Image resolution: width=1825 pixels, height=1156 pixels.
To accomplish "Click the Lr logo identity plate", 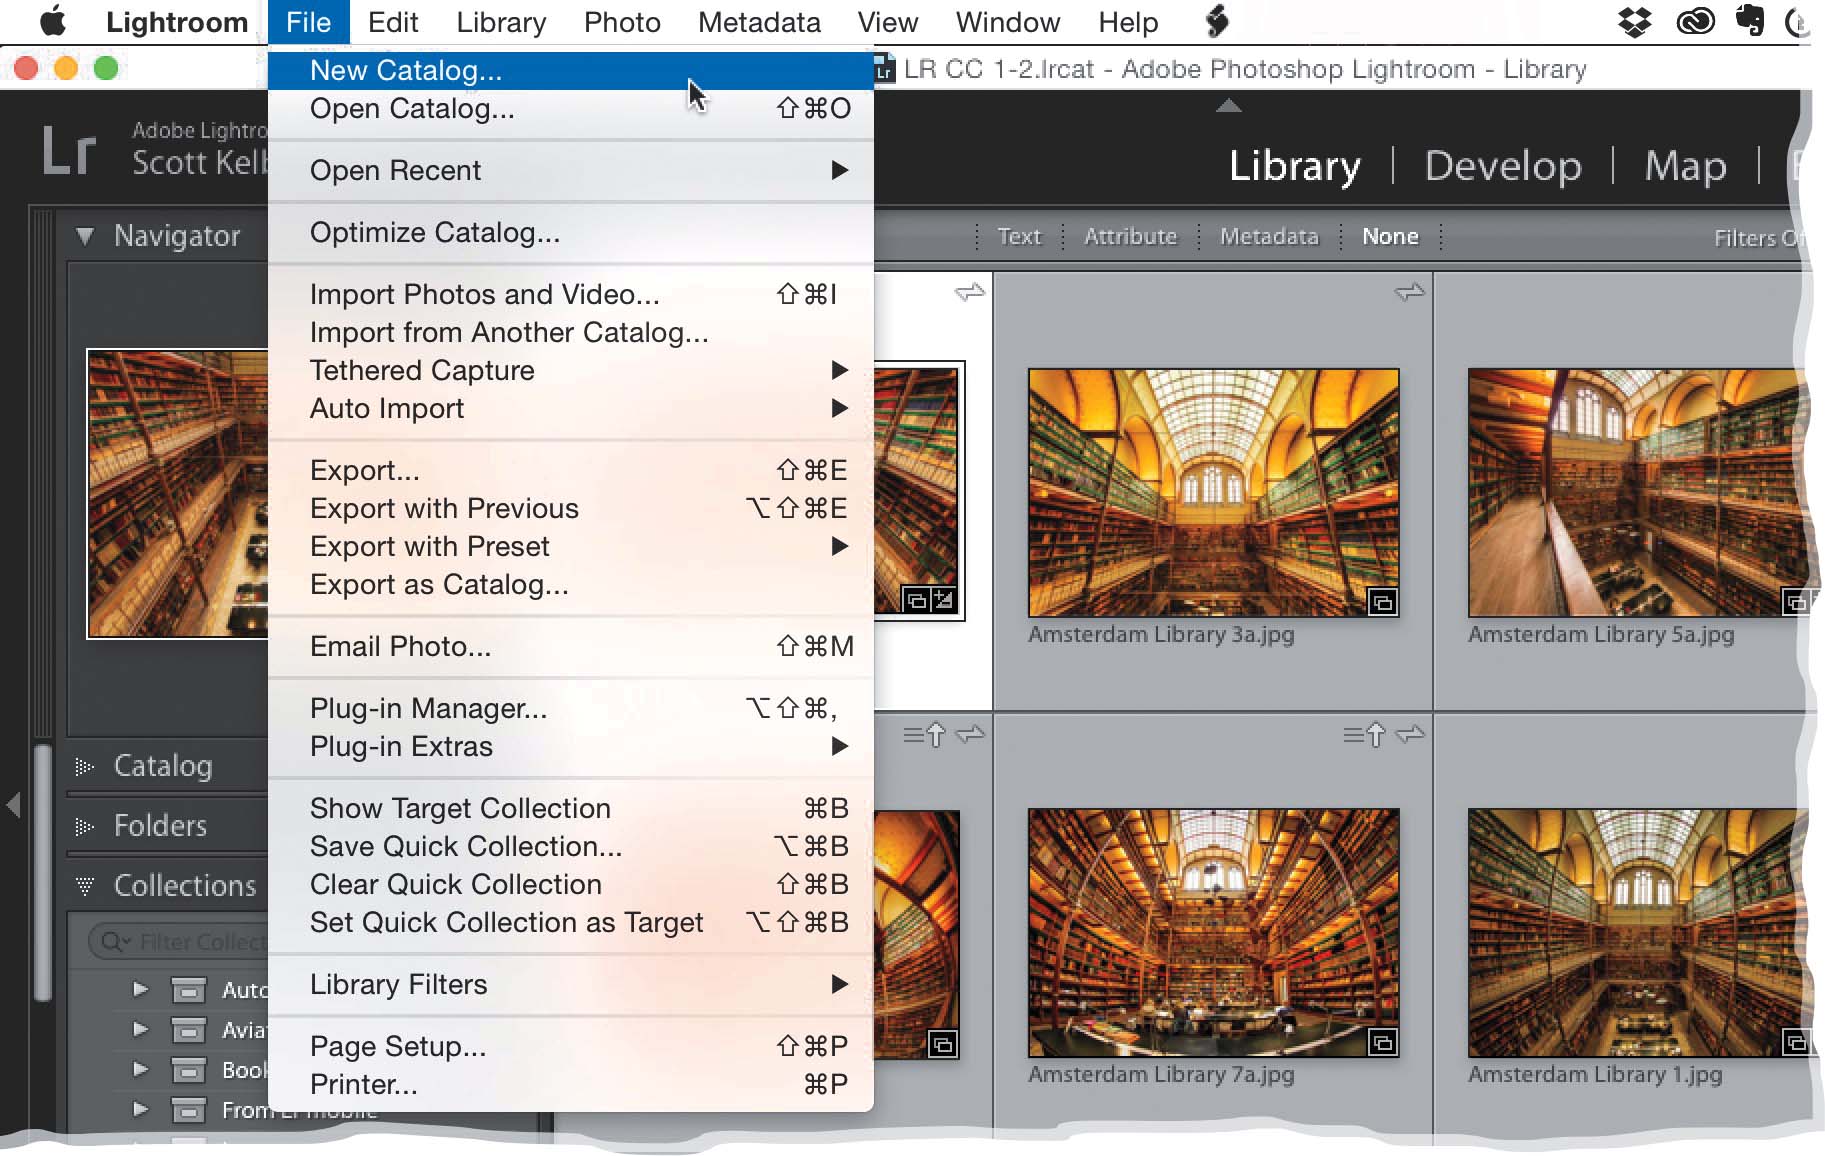I will [69, 152].
